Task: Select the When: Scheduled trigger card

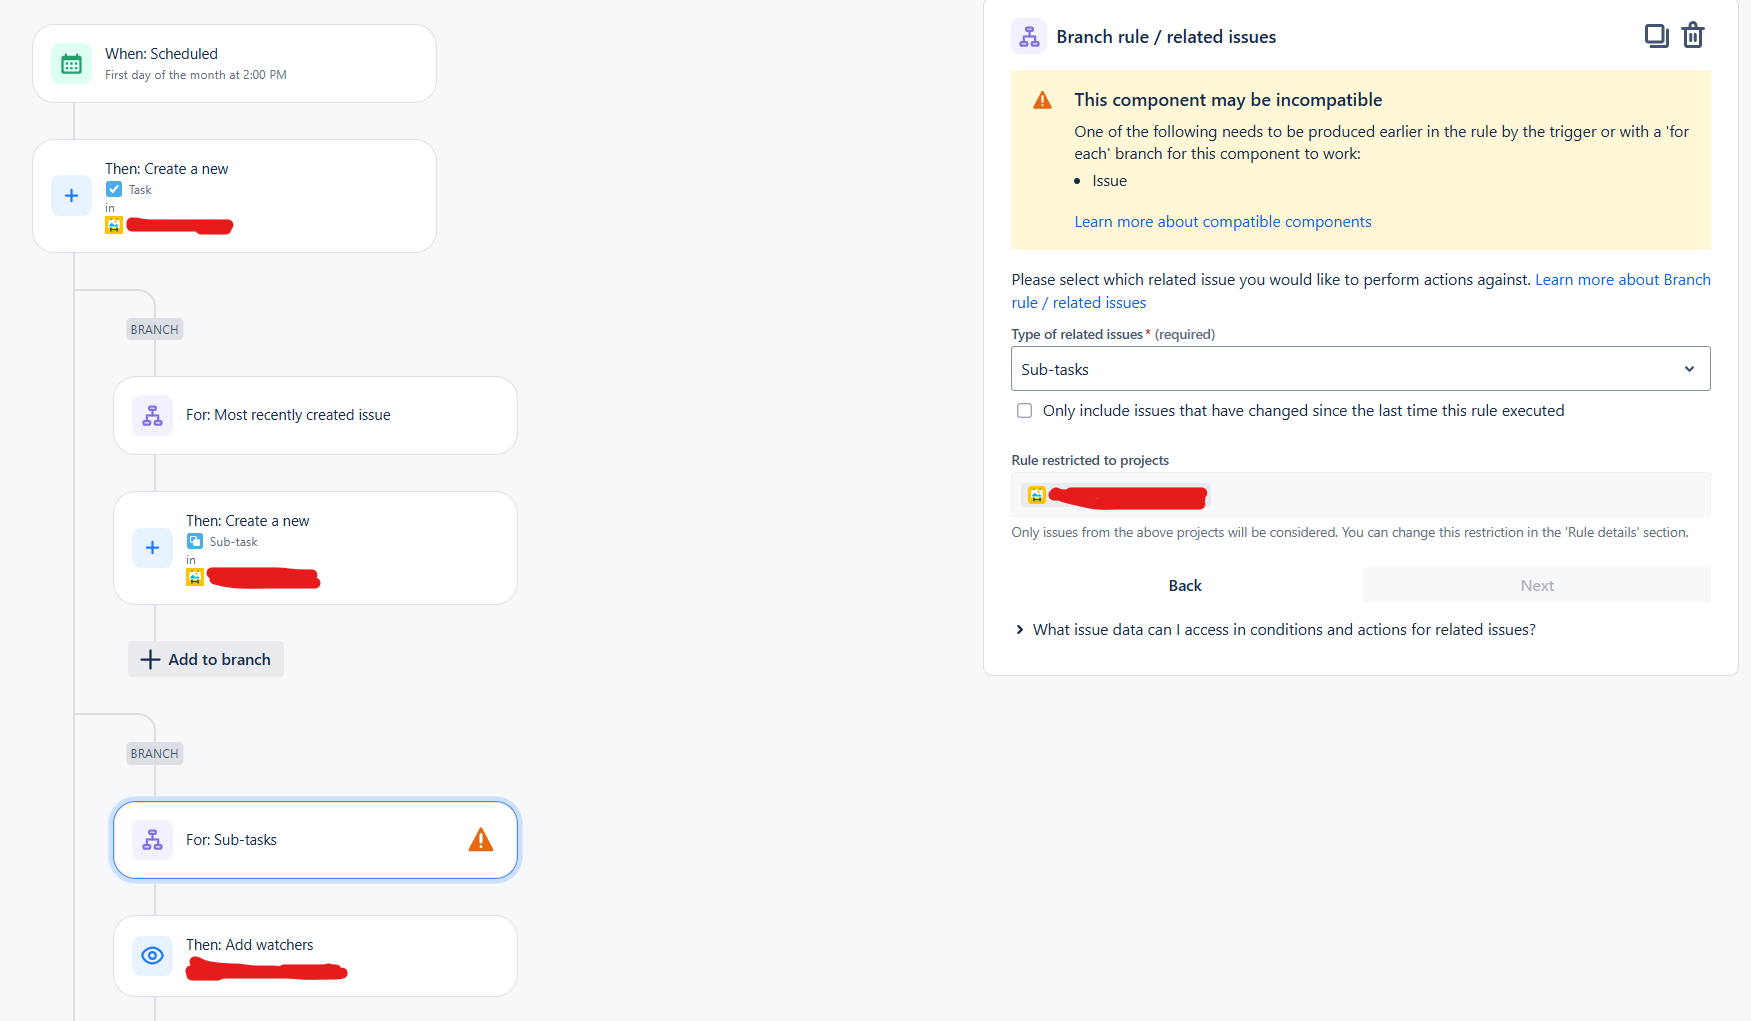Action: (x=234, y=64)
